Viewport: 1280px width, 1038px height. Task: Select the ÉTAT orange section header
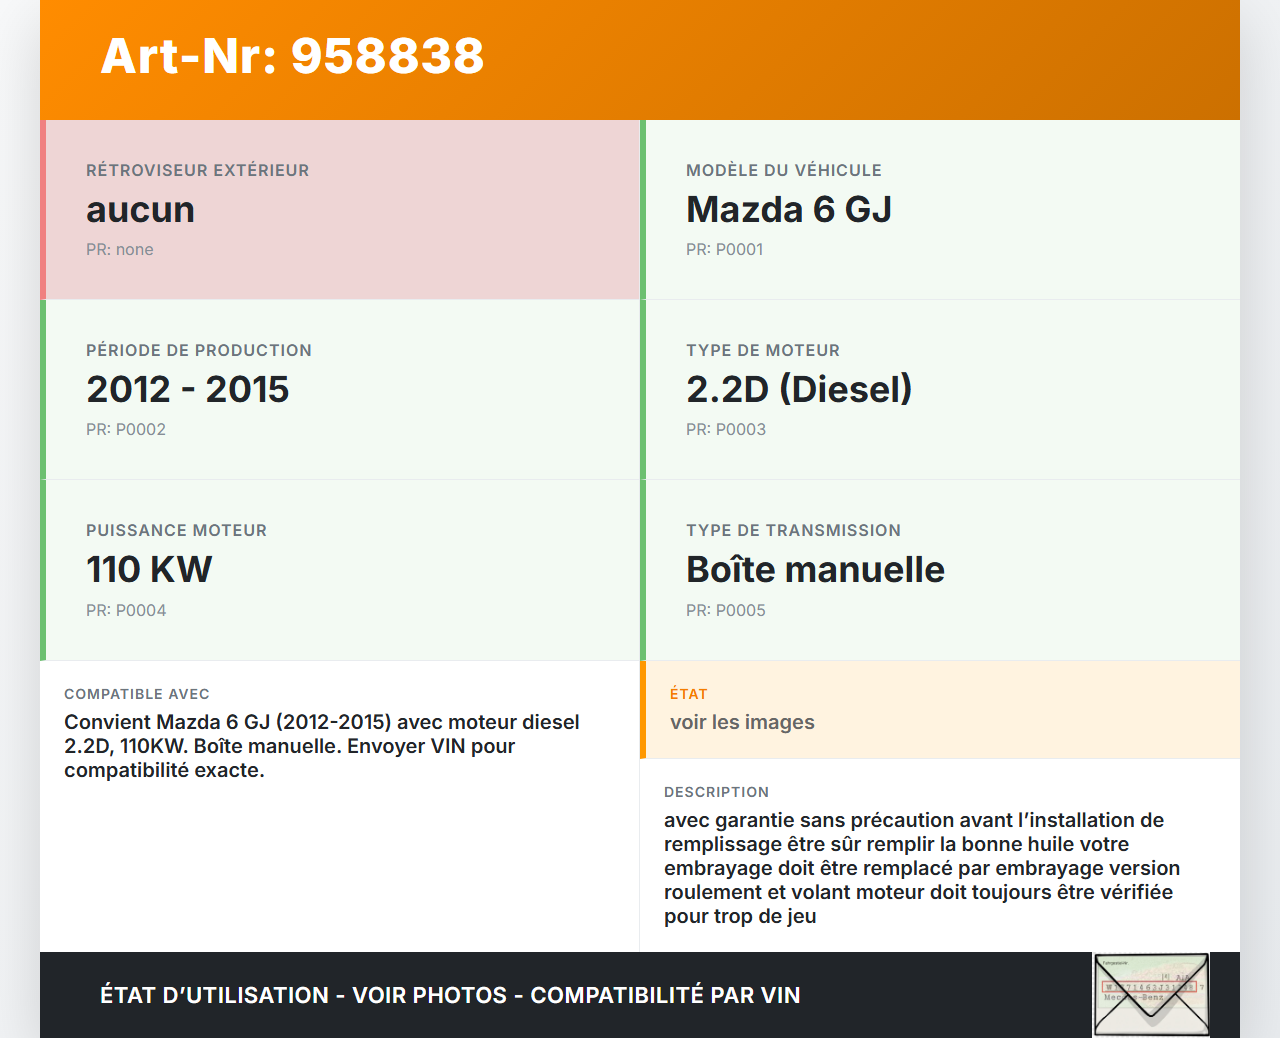(691, 693)
